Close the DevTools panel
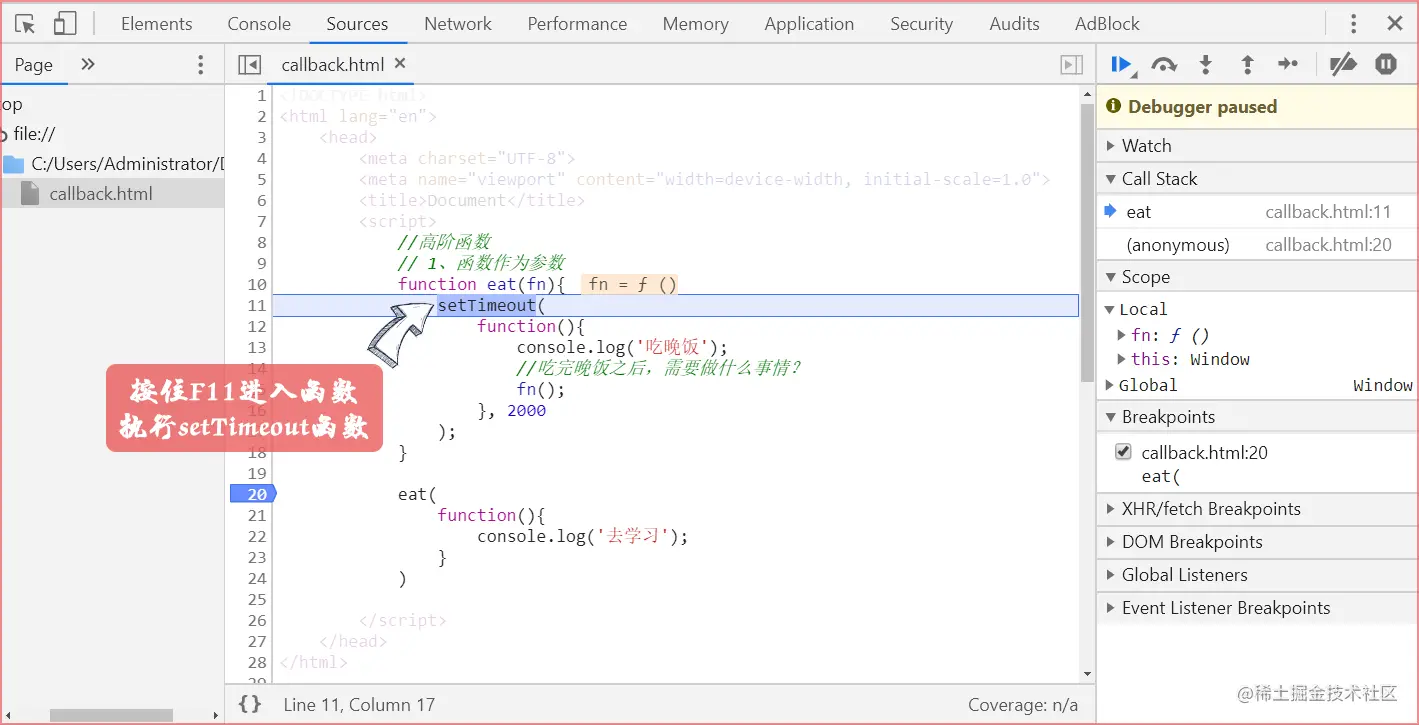The image size is (1419, 725). point(1395,24)
